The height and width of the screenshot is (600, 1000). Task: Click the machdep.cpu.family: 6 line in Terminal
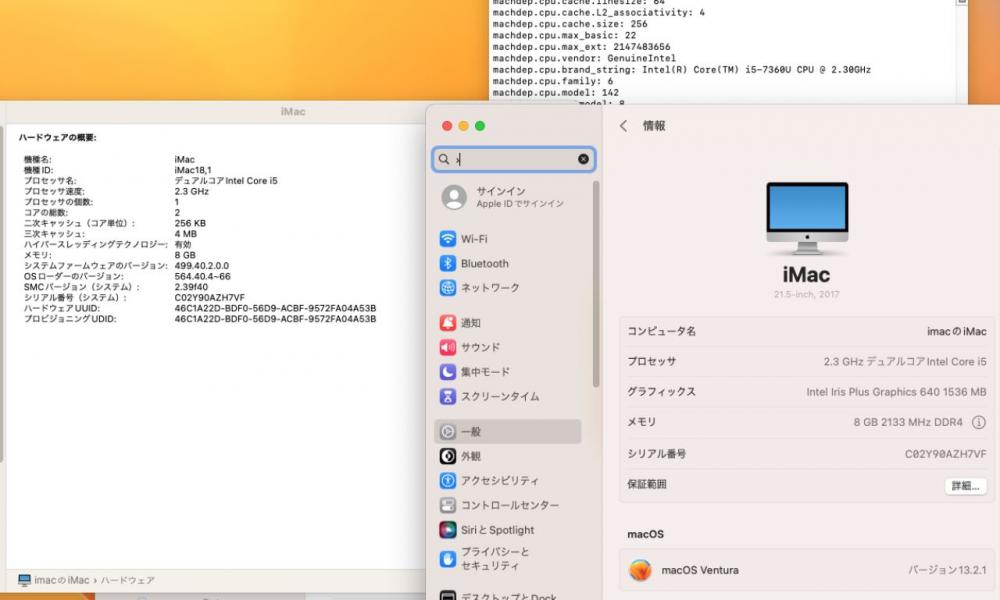click(x=552, y=81)
